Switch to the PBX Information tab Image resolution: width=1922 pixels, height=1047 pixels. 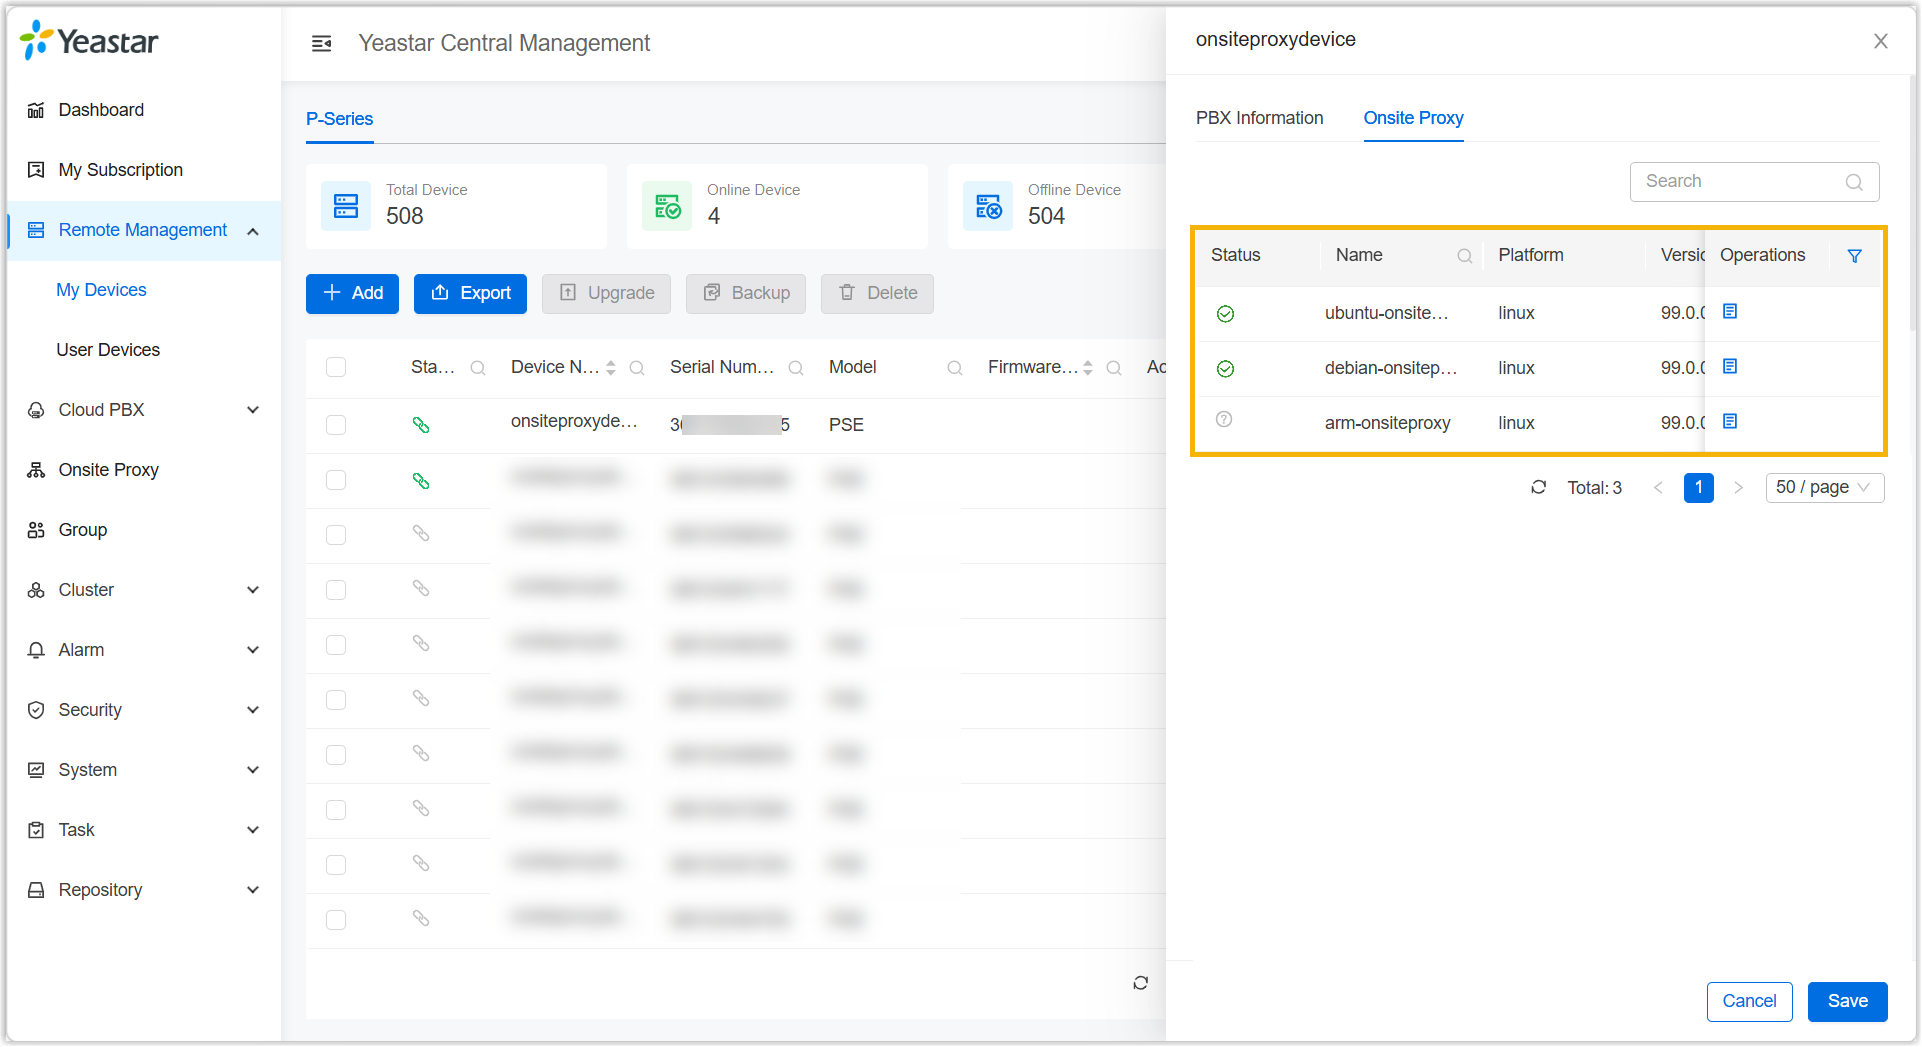(1259, 118)
